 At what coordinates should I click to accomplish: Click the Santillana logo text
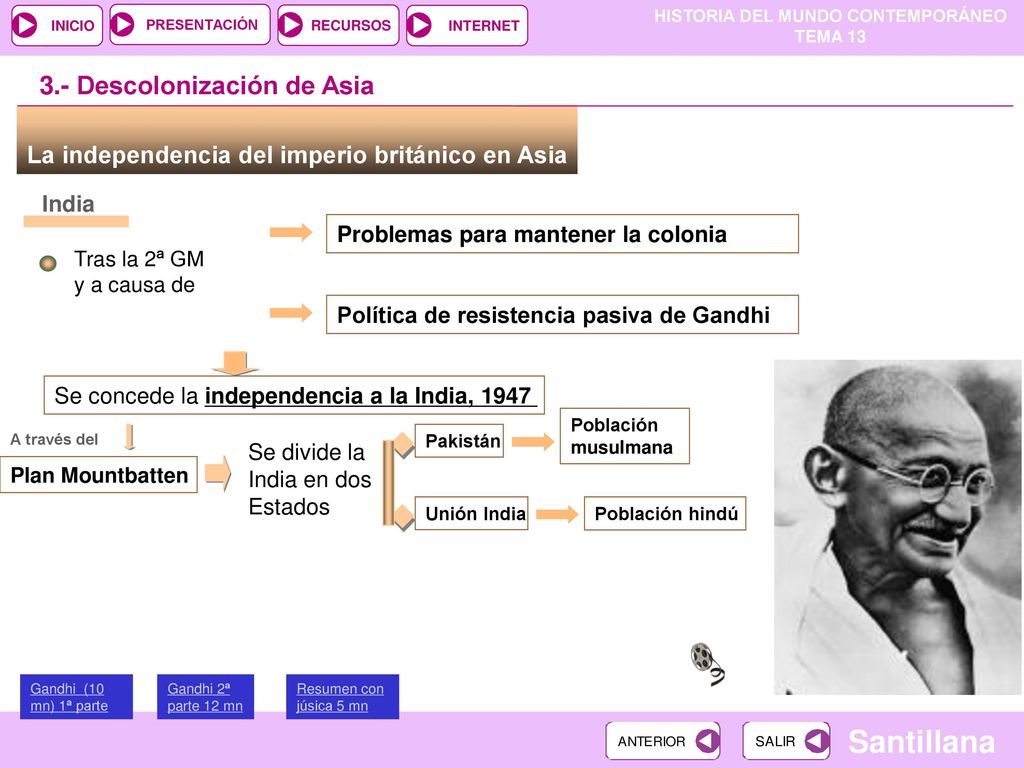click(x=921, y=741)
